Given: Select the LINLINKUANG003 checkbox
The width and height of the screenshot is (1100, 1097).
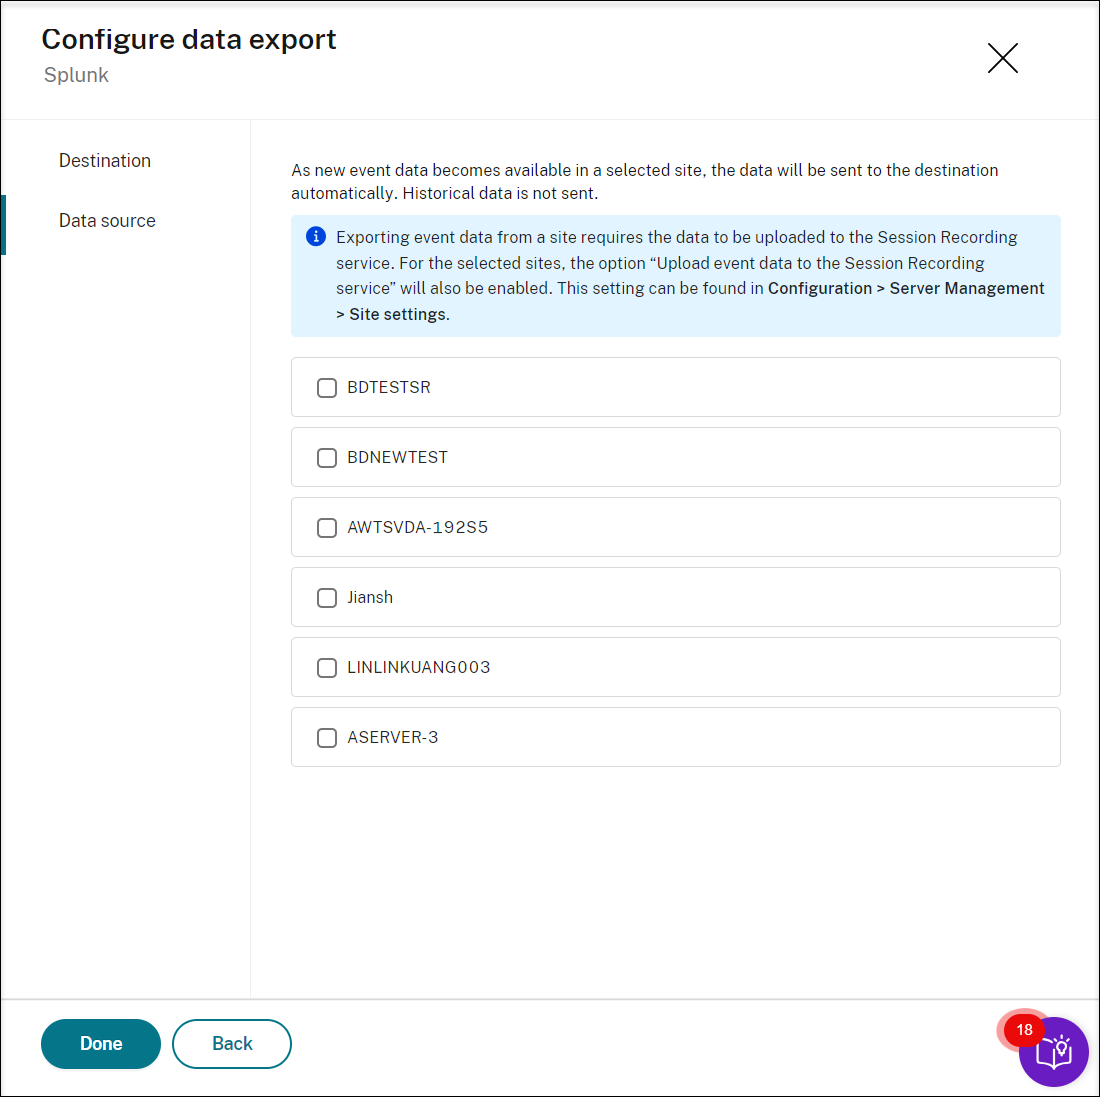Looking at the screenshot, I should pos(327,668).
